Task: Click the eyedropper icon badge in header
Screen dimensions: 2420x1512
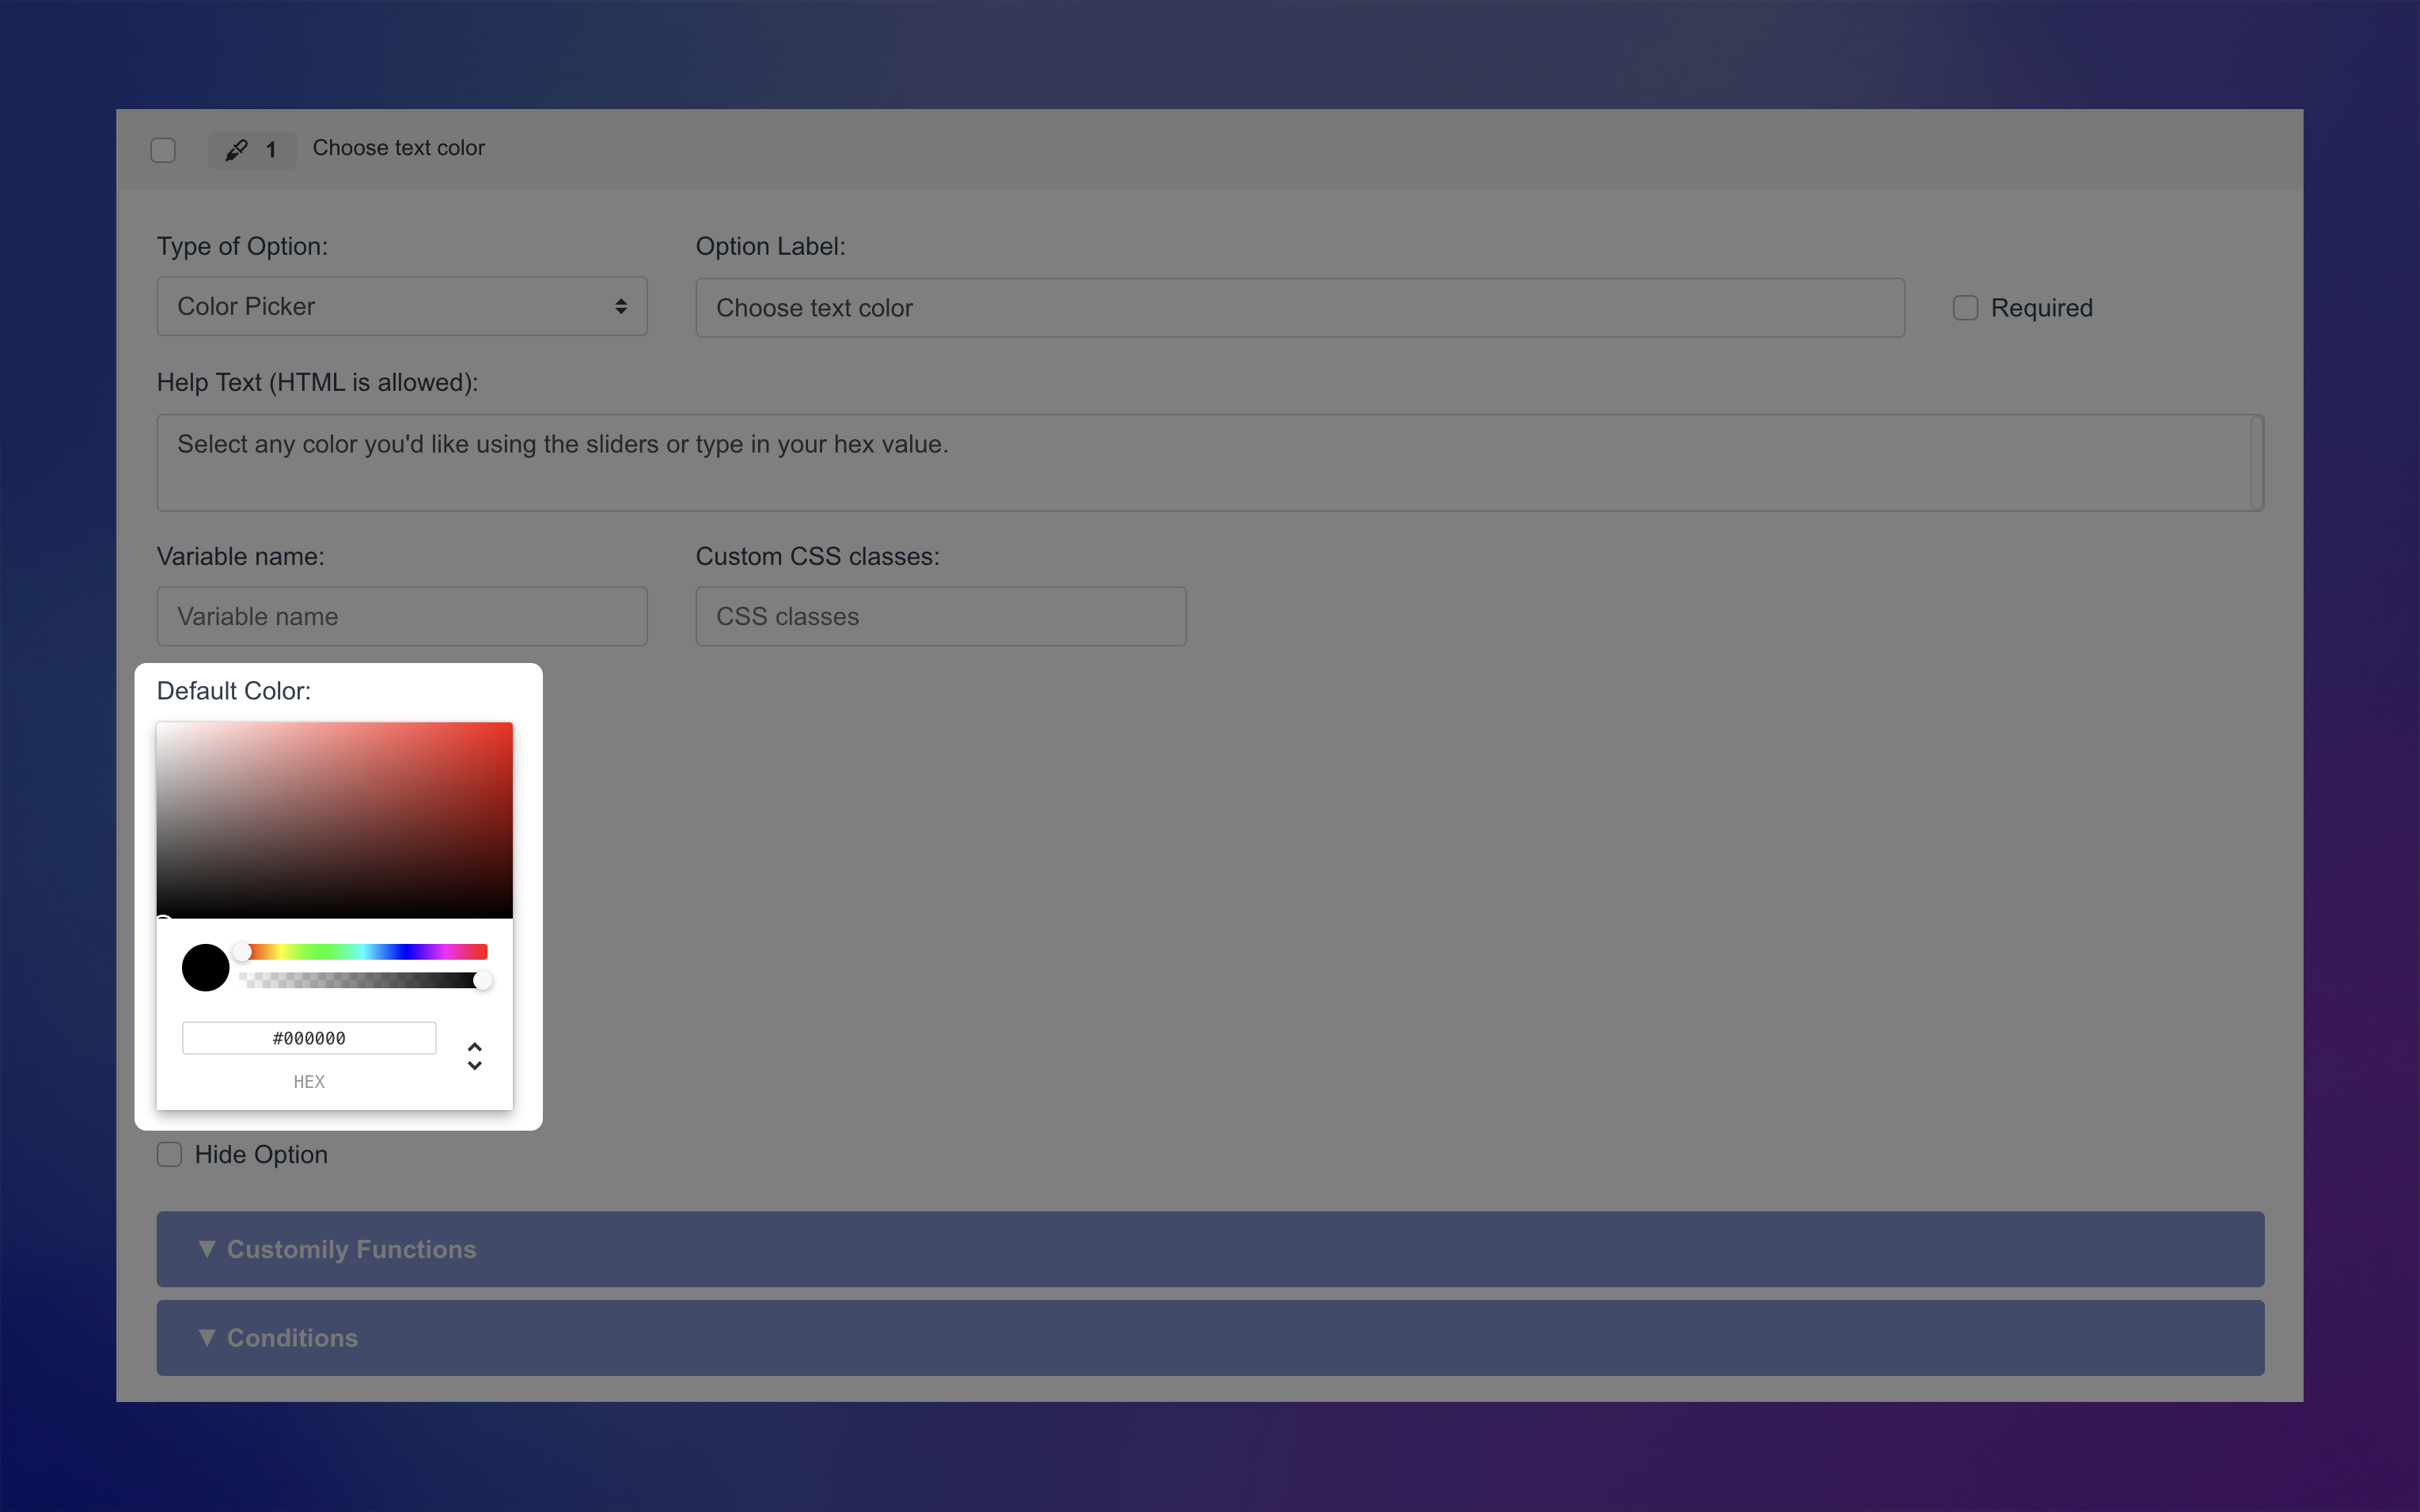Action: pyautogui.click(x=236, y=150)
